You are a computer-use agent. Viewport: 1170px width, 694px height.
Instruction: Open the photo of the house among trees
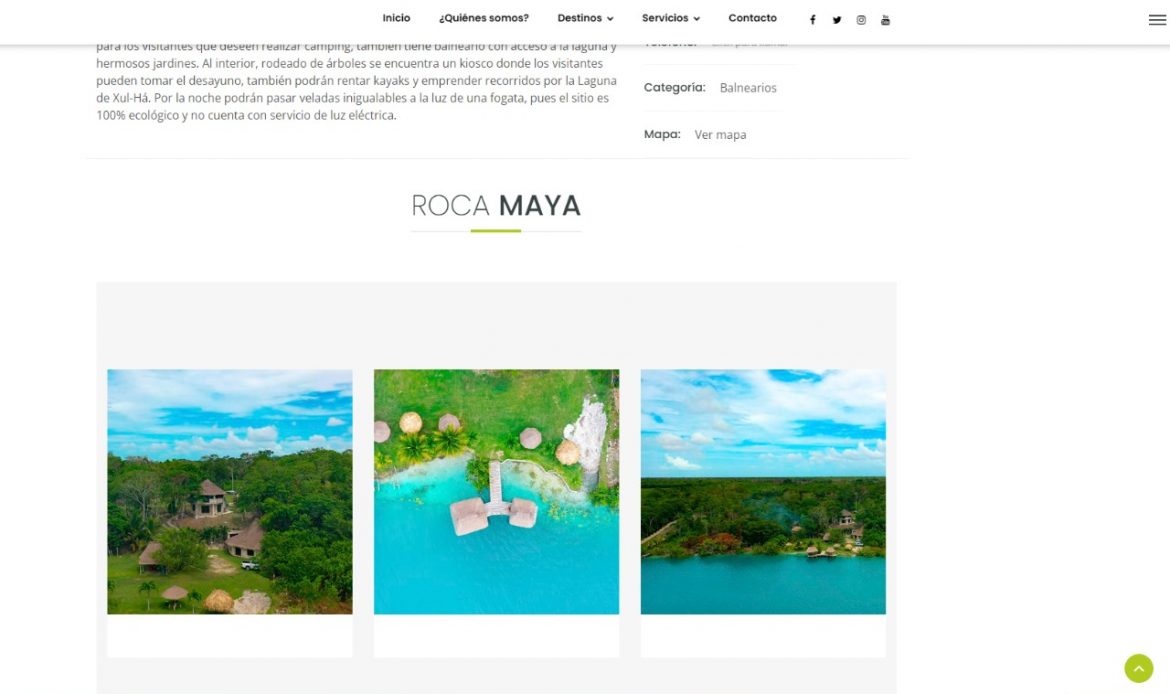(x=230, y=492)
